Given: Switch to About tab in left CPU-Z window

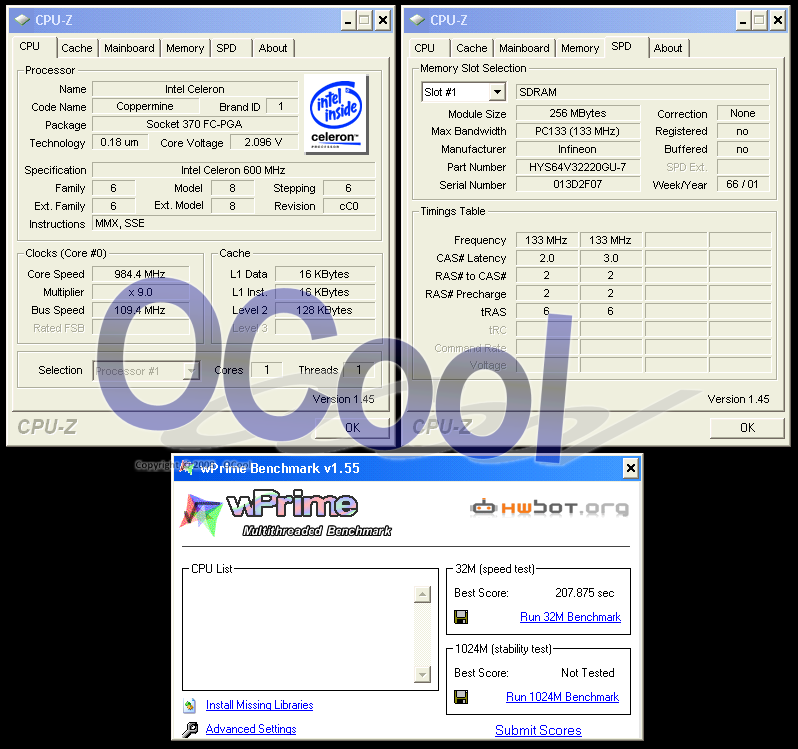Looking at the screenshot, I should (x=273, y=48).
